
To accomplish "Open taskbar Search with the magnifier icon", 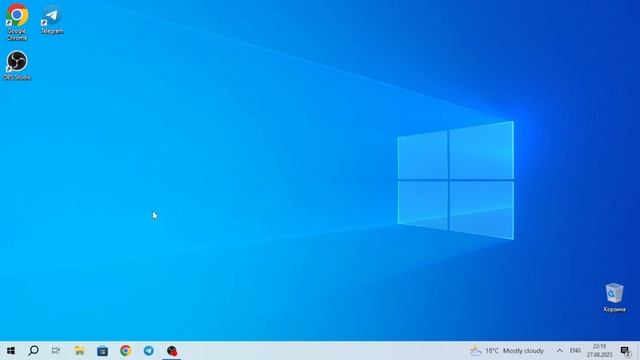I will (33, 351).
